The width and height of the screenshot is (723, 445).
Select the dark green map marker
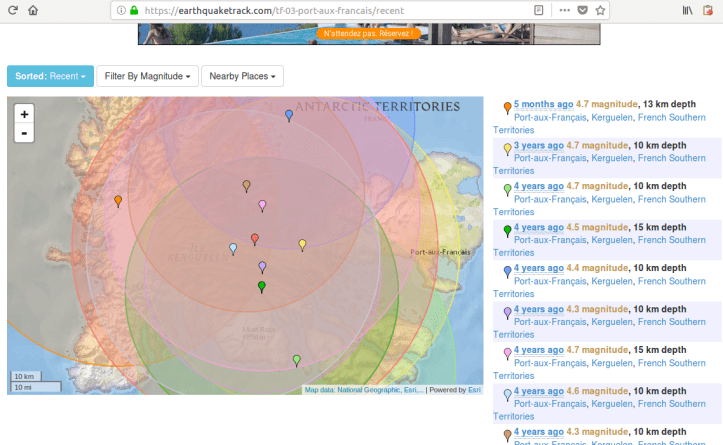262,287
